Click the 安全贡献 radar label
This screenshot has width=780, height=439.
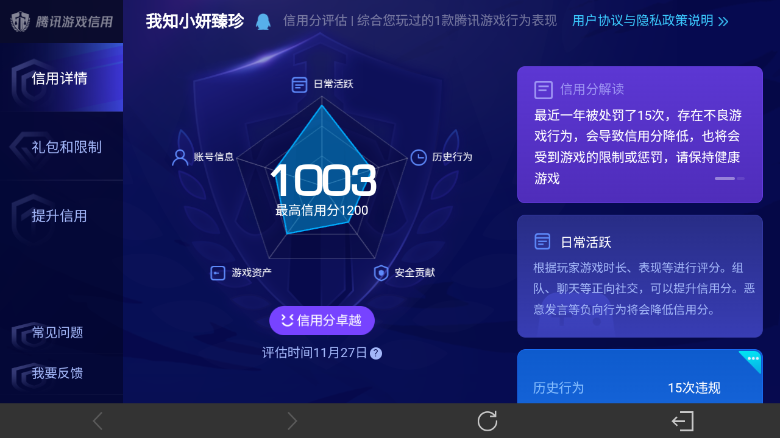[x=414, y=272]
